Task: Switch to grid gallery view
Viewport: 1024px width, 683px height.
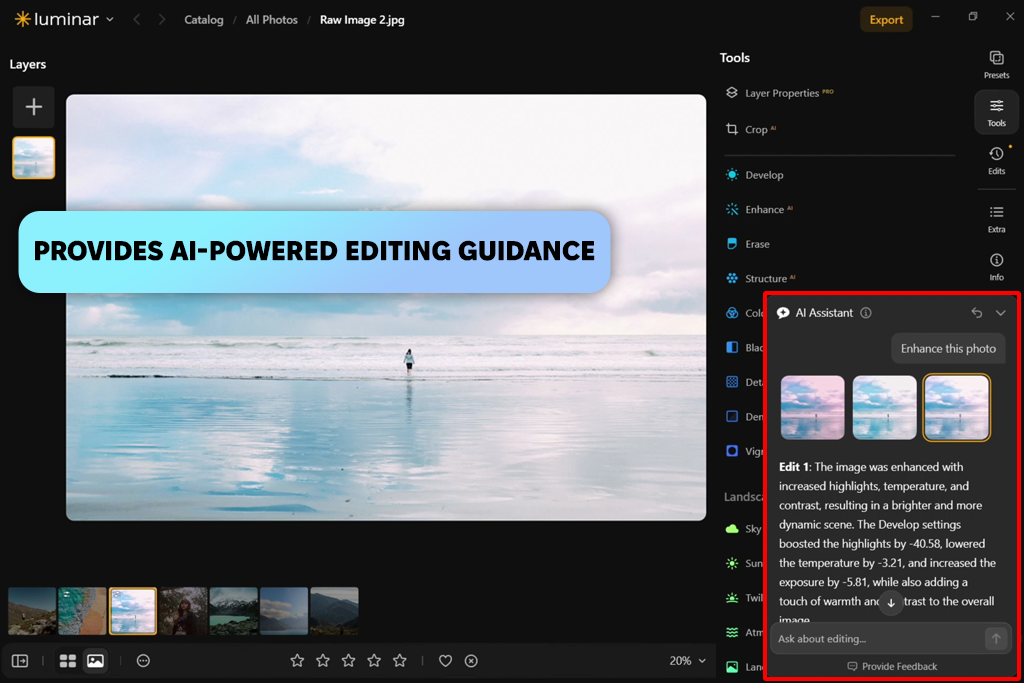Action: 68,661
